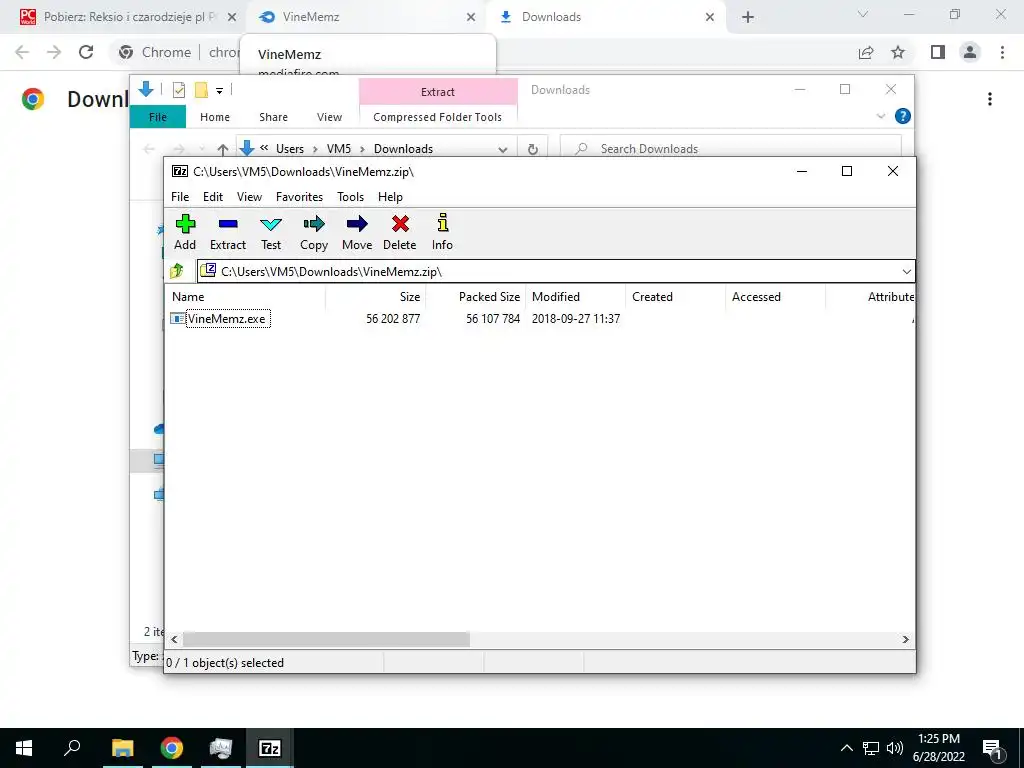Click the Copy toolbar button in 7-Zip
This screenshot has height=768, width=1024.
tap(313, 232)
